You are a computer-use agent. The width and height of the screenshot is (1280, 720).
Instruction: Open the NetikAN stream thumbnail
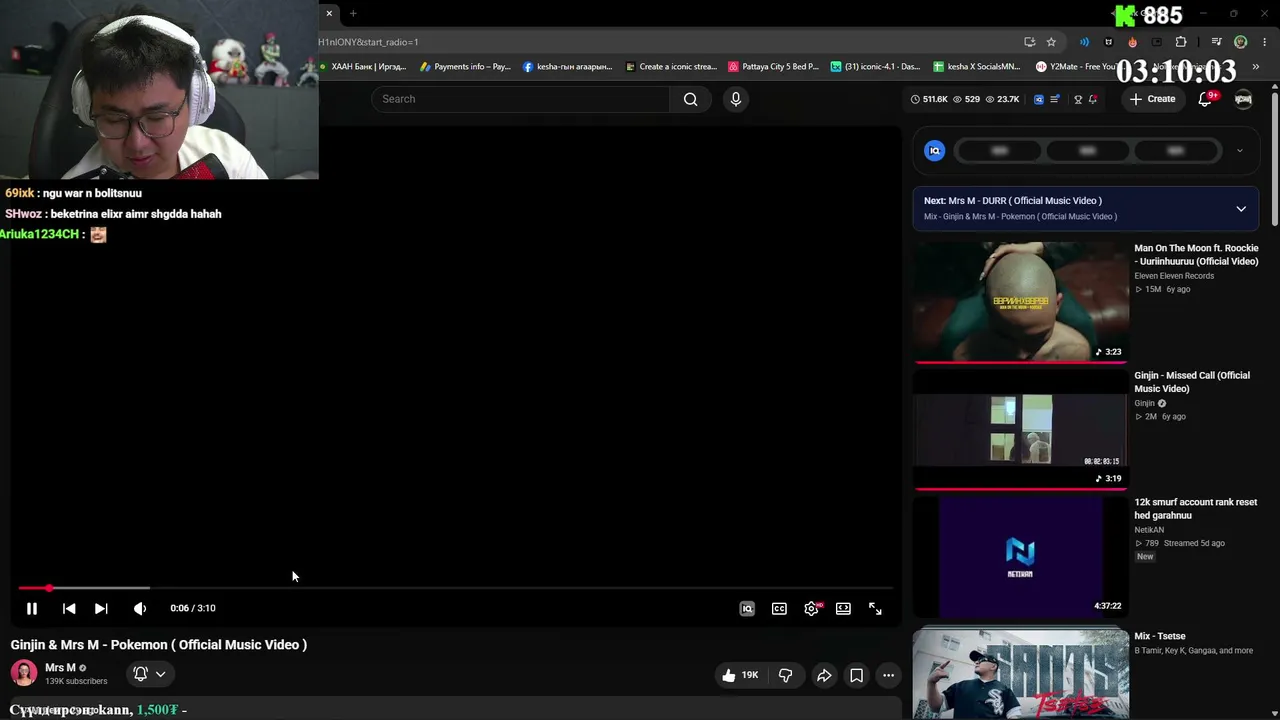(1021, 555)
